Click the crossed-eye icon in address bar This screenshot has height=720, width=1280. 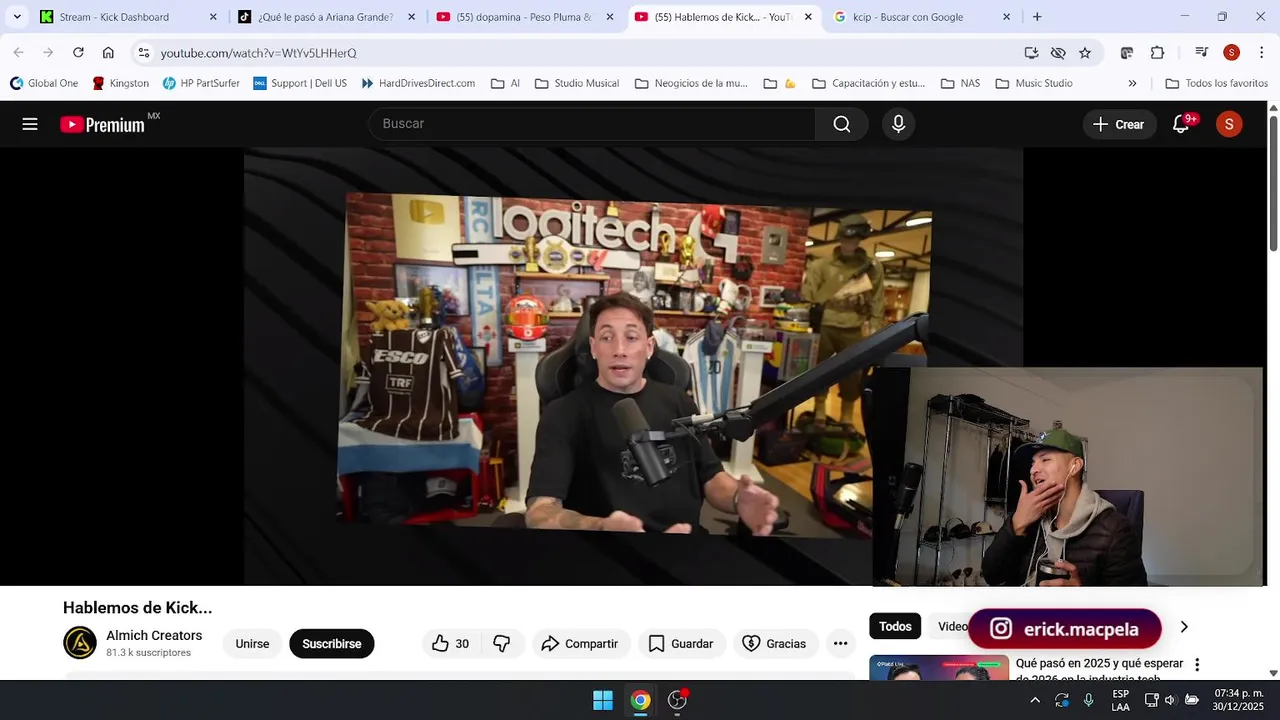(x=1058, y=53)
